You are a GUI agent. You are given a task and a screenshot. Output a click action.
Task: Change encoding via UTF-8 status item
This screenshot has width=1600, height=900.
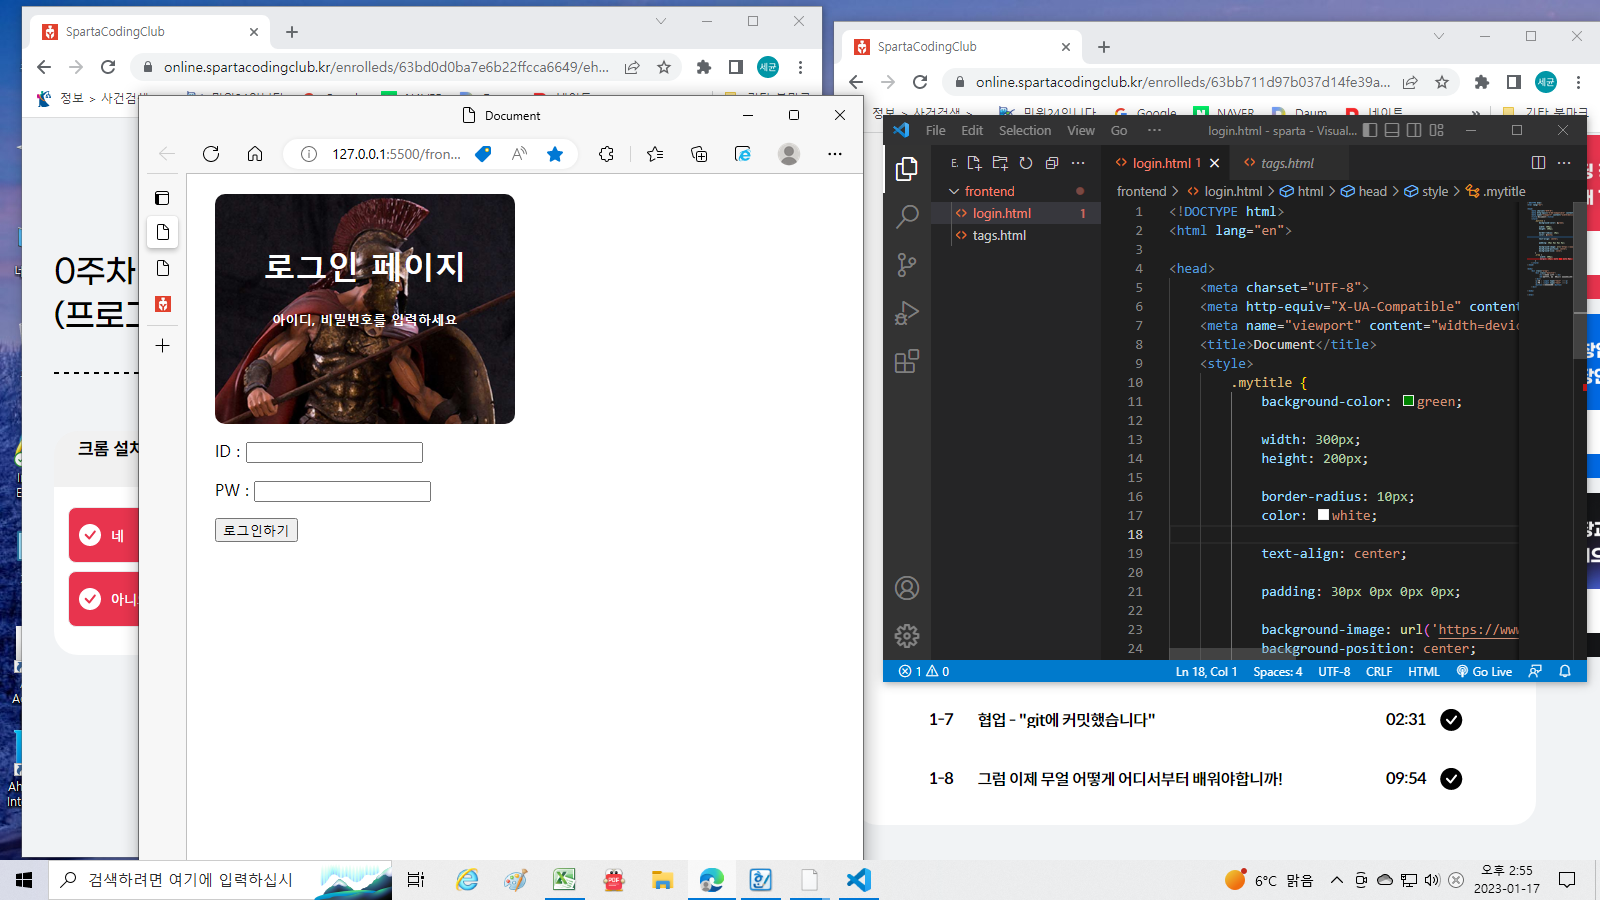[1334, 671]
